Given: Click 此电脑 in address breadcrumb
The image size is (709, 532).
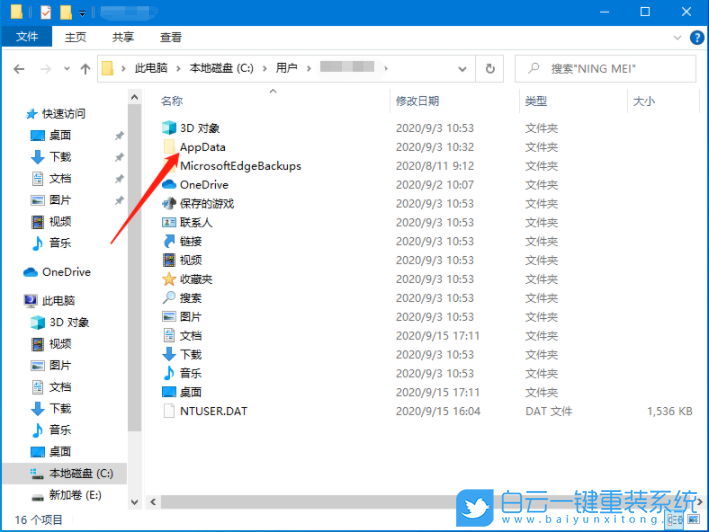Looking at the screenshot, I should (x=151, y=68).
